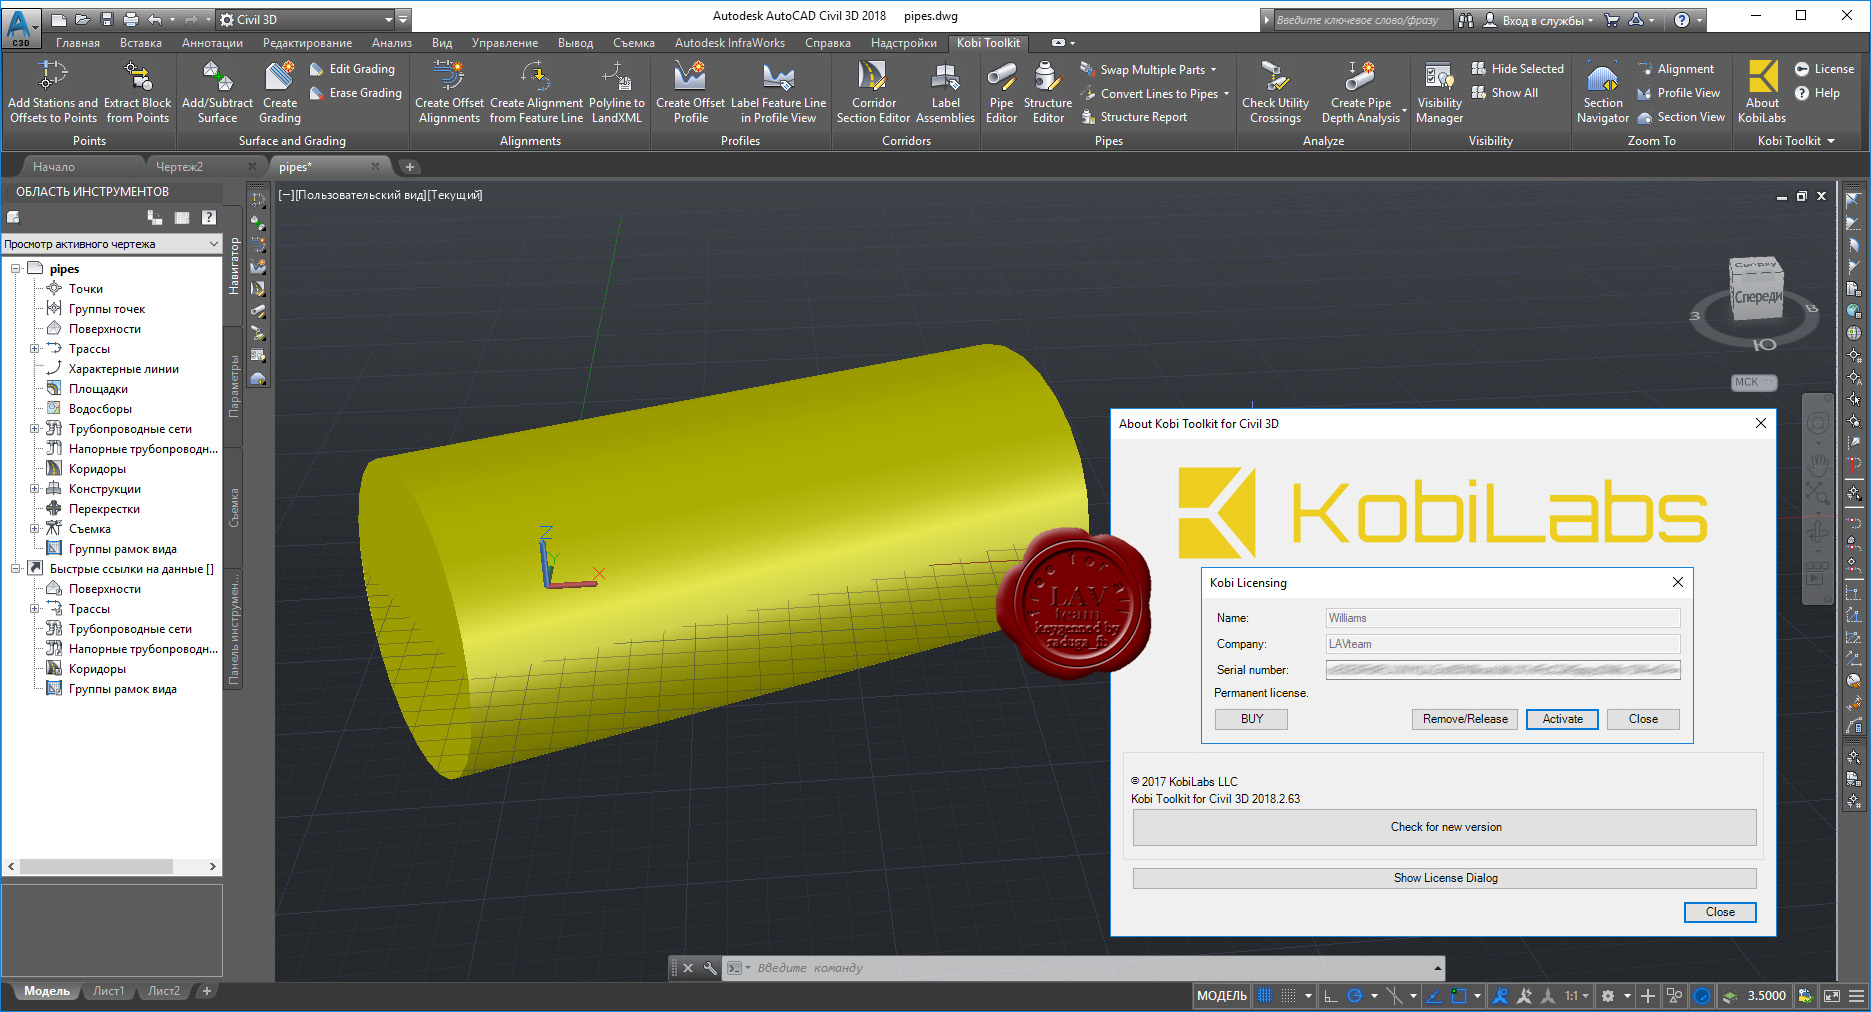Open Corridor Section Editor
The width and height of the screenshot is (1871, 1012).
[x=873, y=91]
